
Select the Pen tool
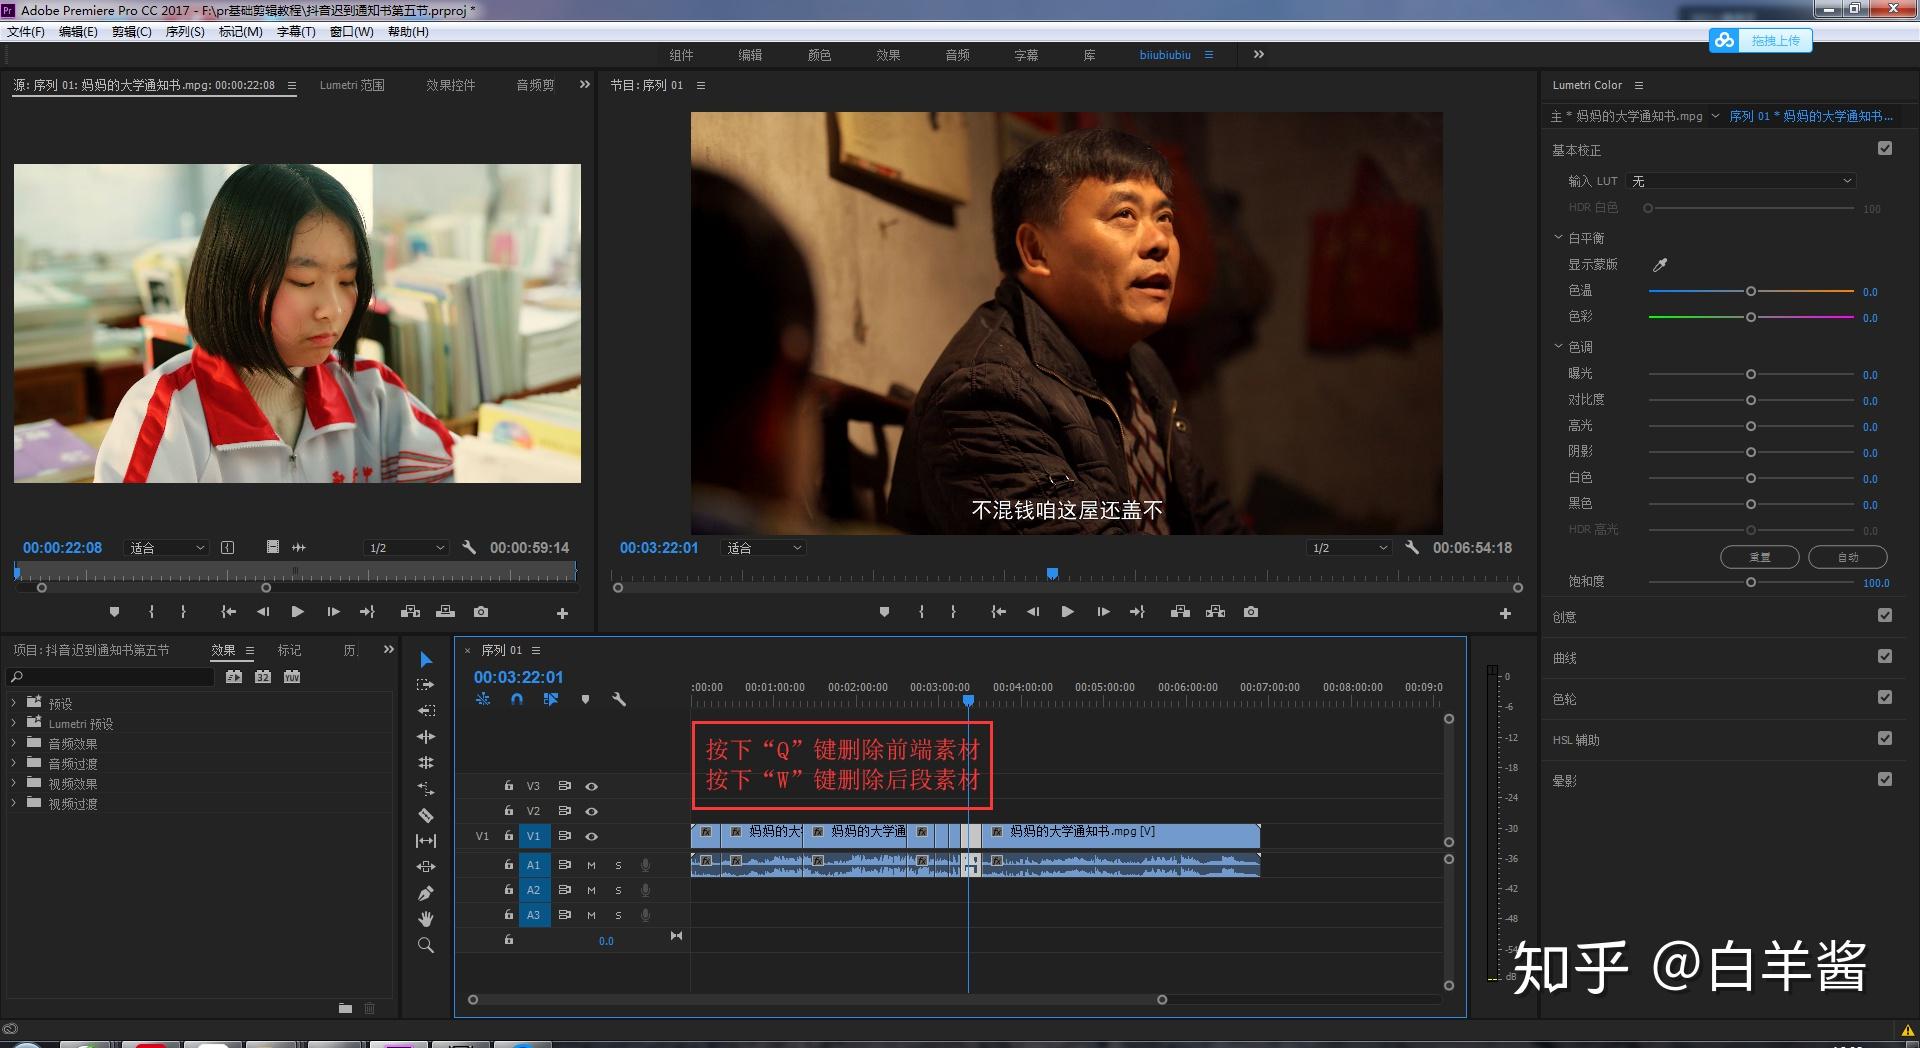tap(426, 893)
